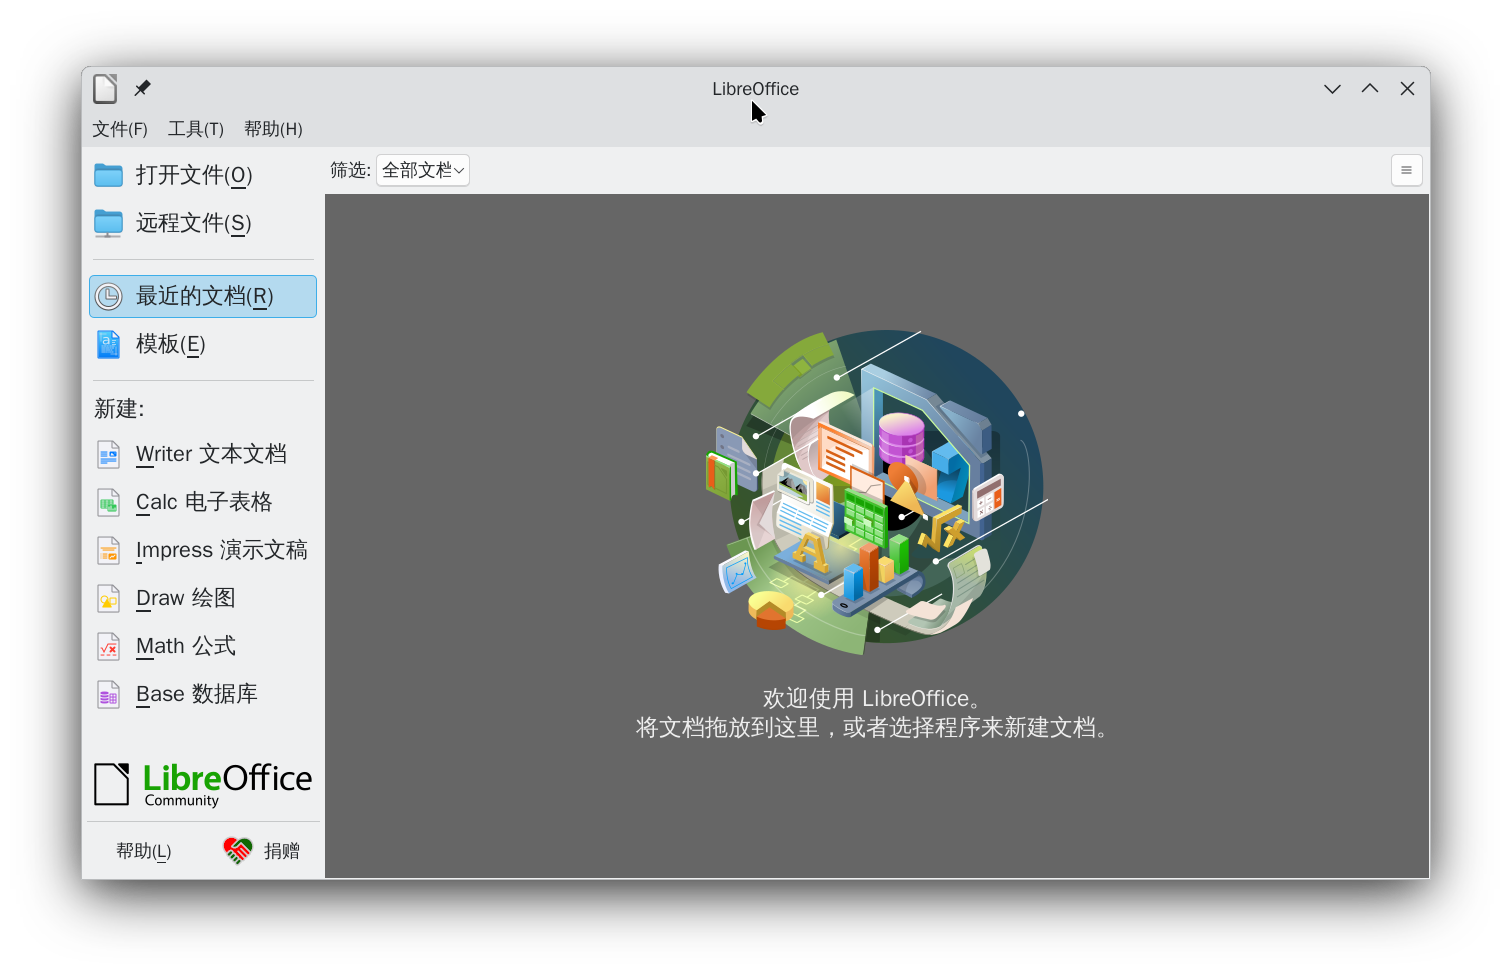Screen dimensions: 1512x976
Task: Collapse the window using the chevron arrow
Action: (x=1331, y=88)
